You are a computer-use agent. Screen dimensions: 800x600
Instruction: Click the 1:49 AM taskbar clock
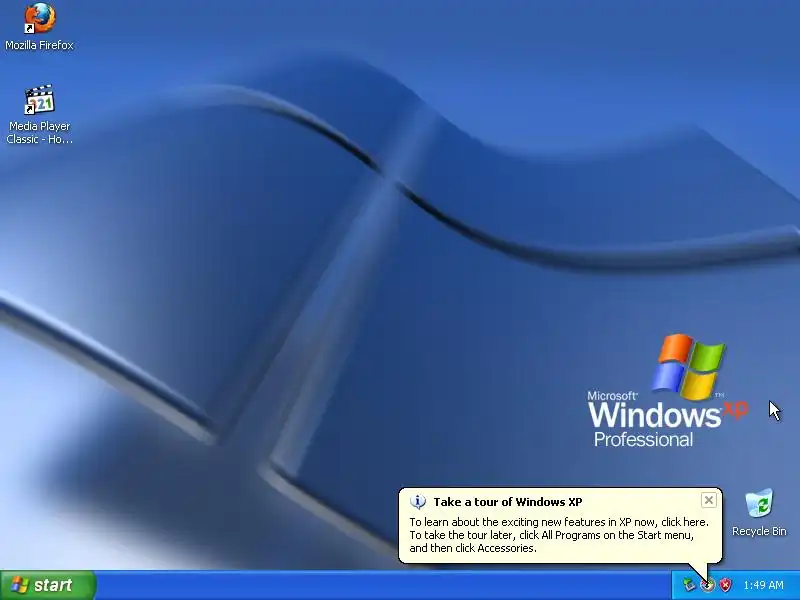click(x=763, y=585)
